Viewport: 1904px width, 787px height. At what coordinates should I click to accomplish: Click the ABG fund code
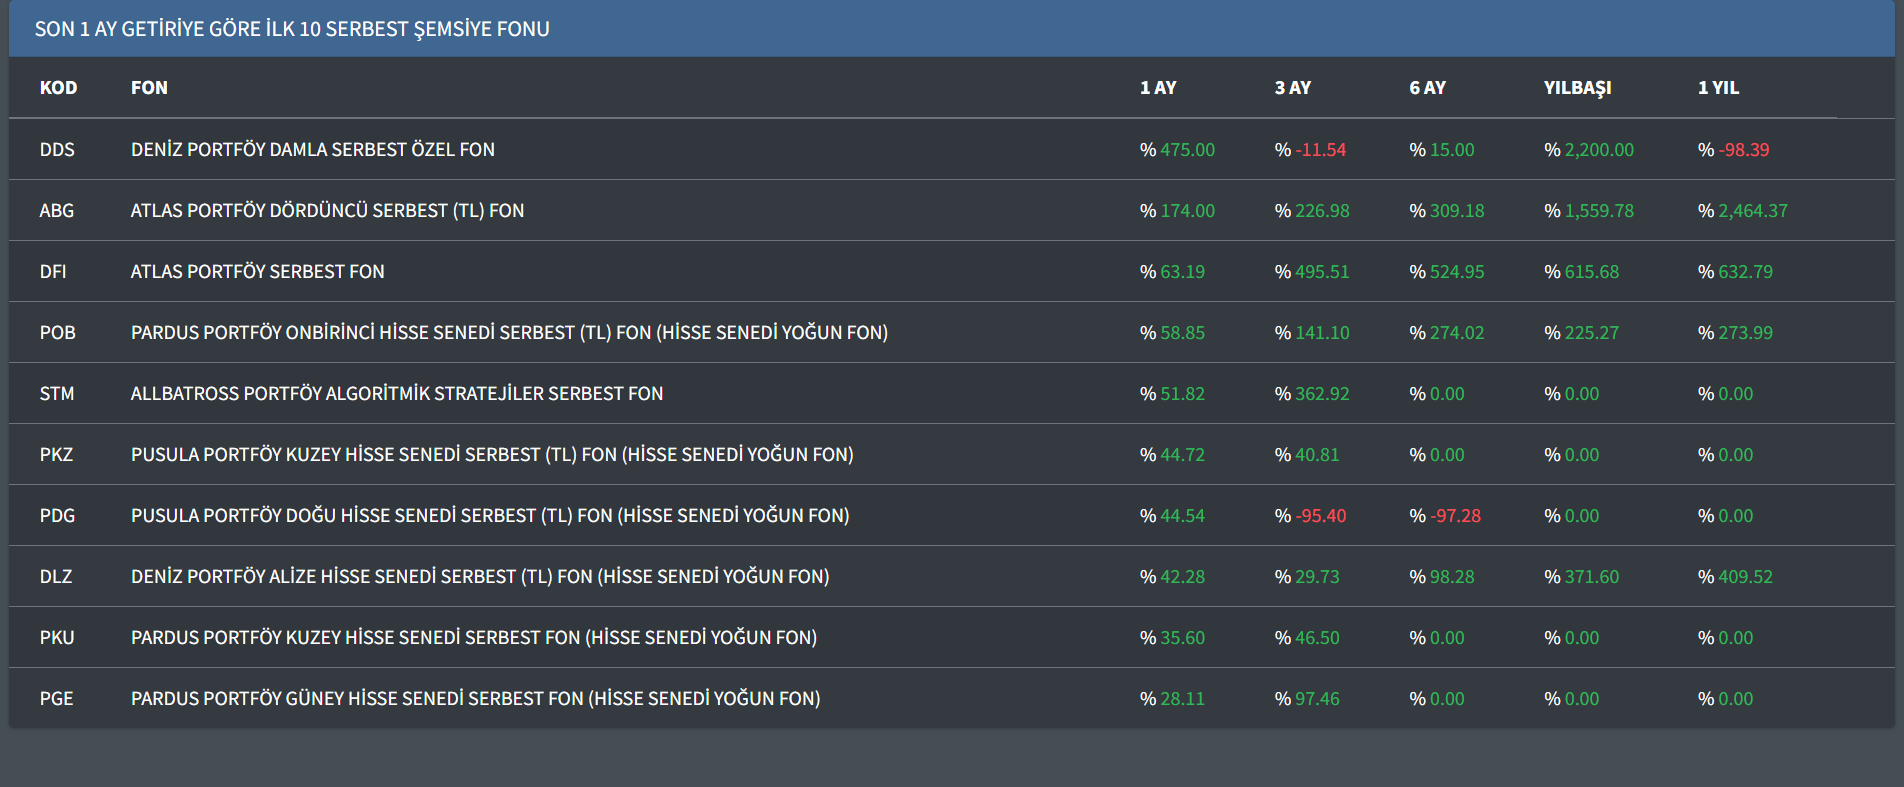[57, 211]
